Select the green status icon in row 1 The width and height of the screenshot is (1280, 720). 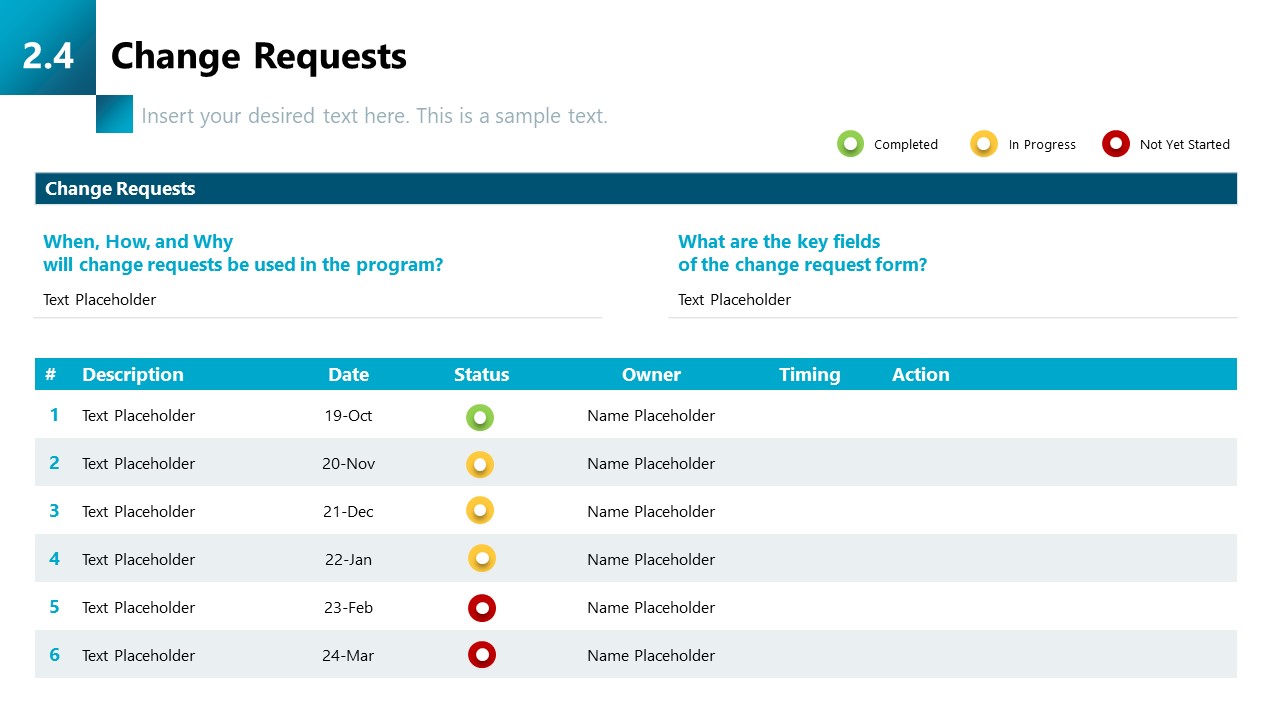click(x=480, y=417)
